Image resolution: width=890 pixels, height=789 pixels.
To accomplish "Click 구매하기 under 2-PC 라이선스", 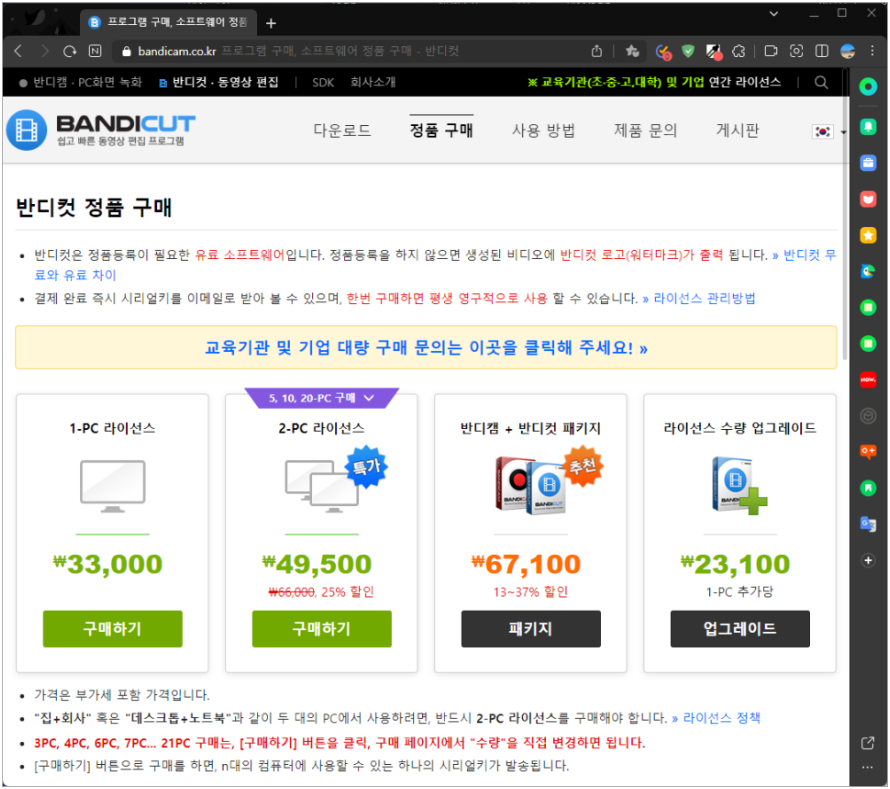I will pyautogui.click(x=321, y=628).
